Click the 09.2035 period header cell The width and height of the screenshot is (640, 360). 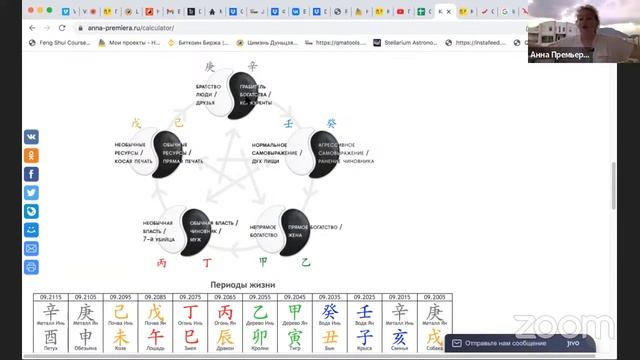click(x=329, y=297)
